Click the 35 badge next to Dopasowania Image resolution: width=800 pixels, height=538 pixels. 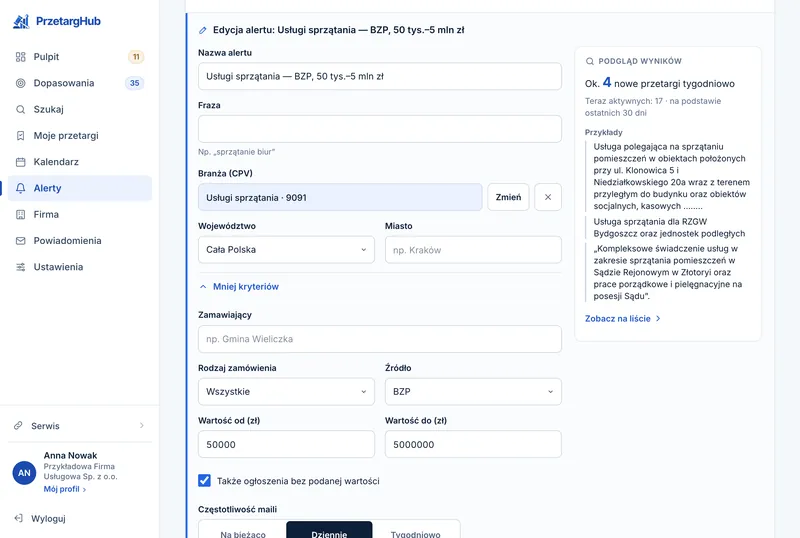pos(135,83)
